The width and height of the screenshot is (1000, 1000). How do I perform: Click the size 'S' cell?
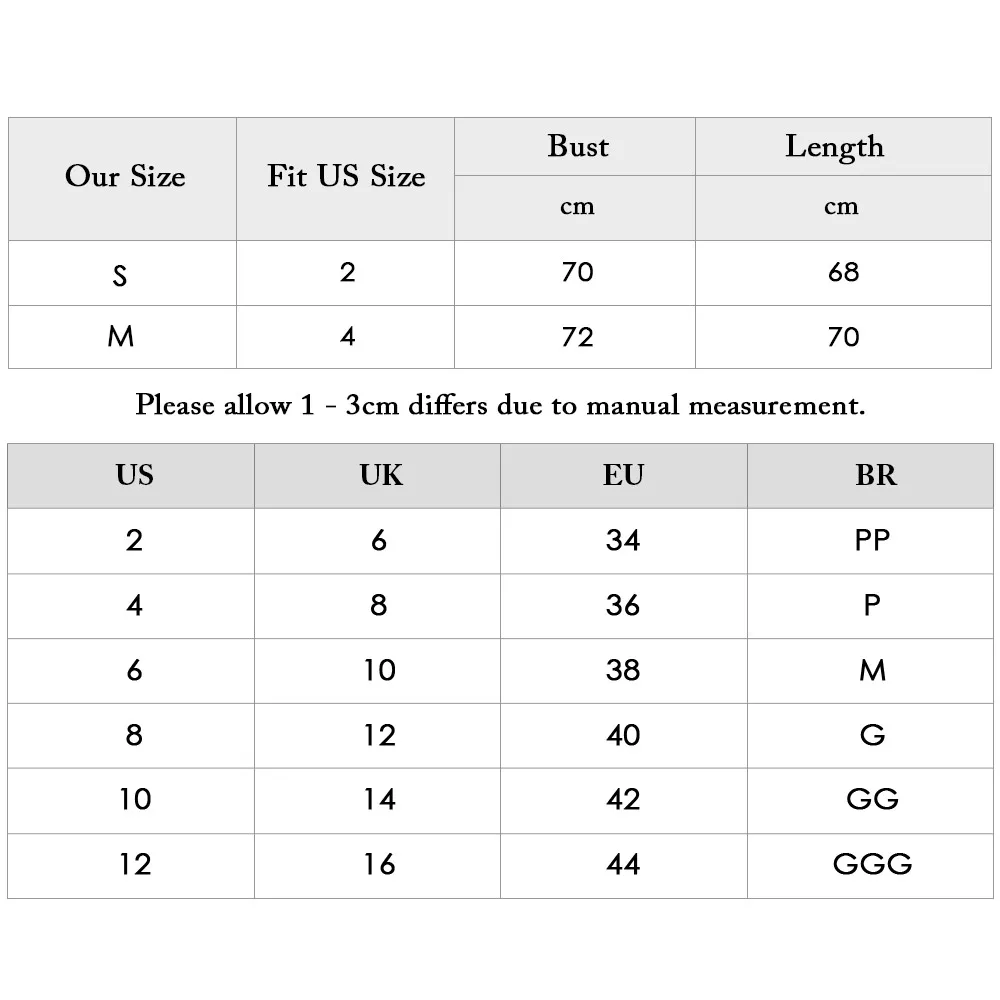click(x=122, y=273)
